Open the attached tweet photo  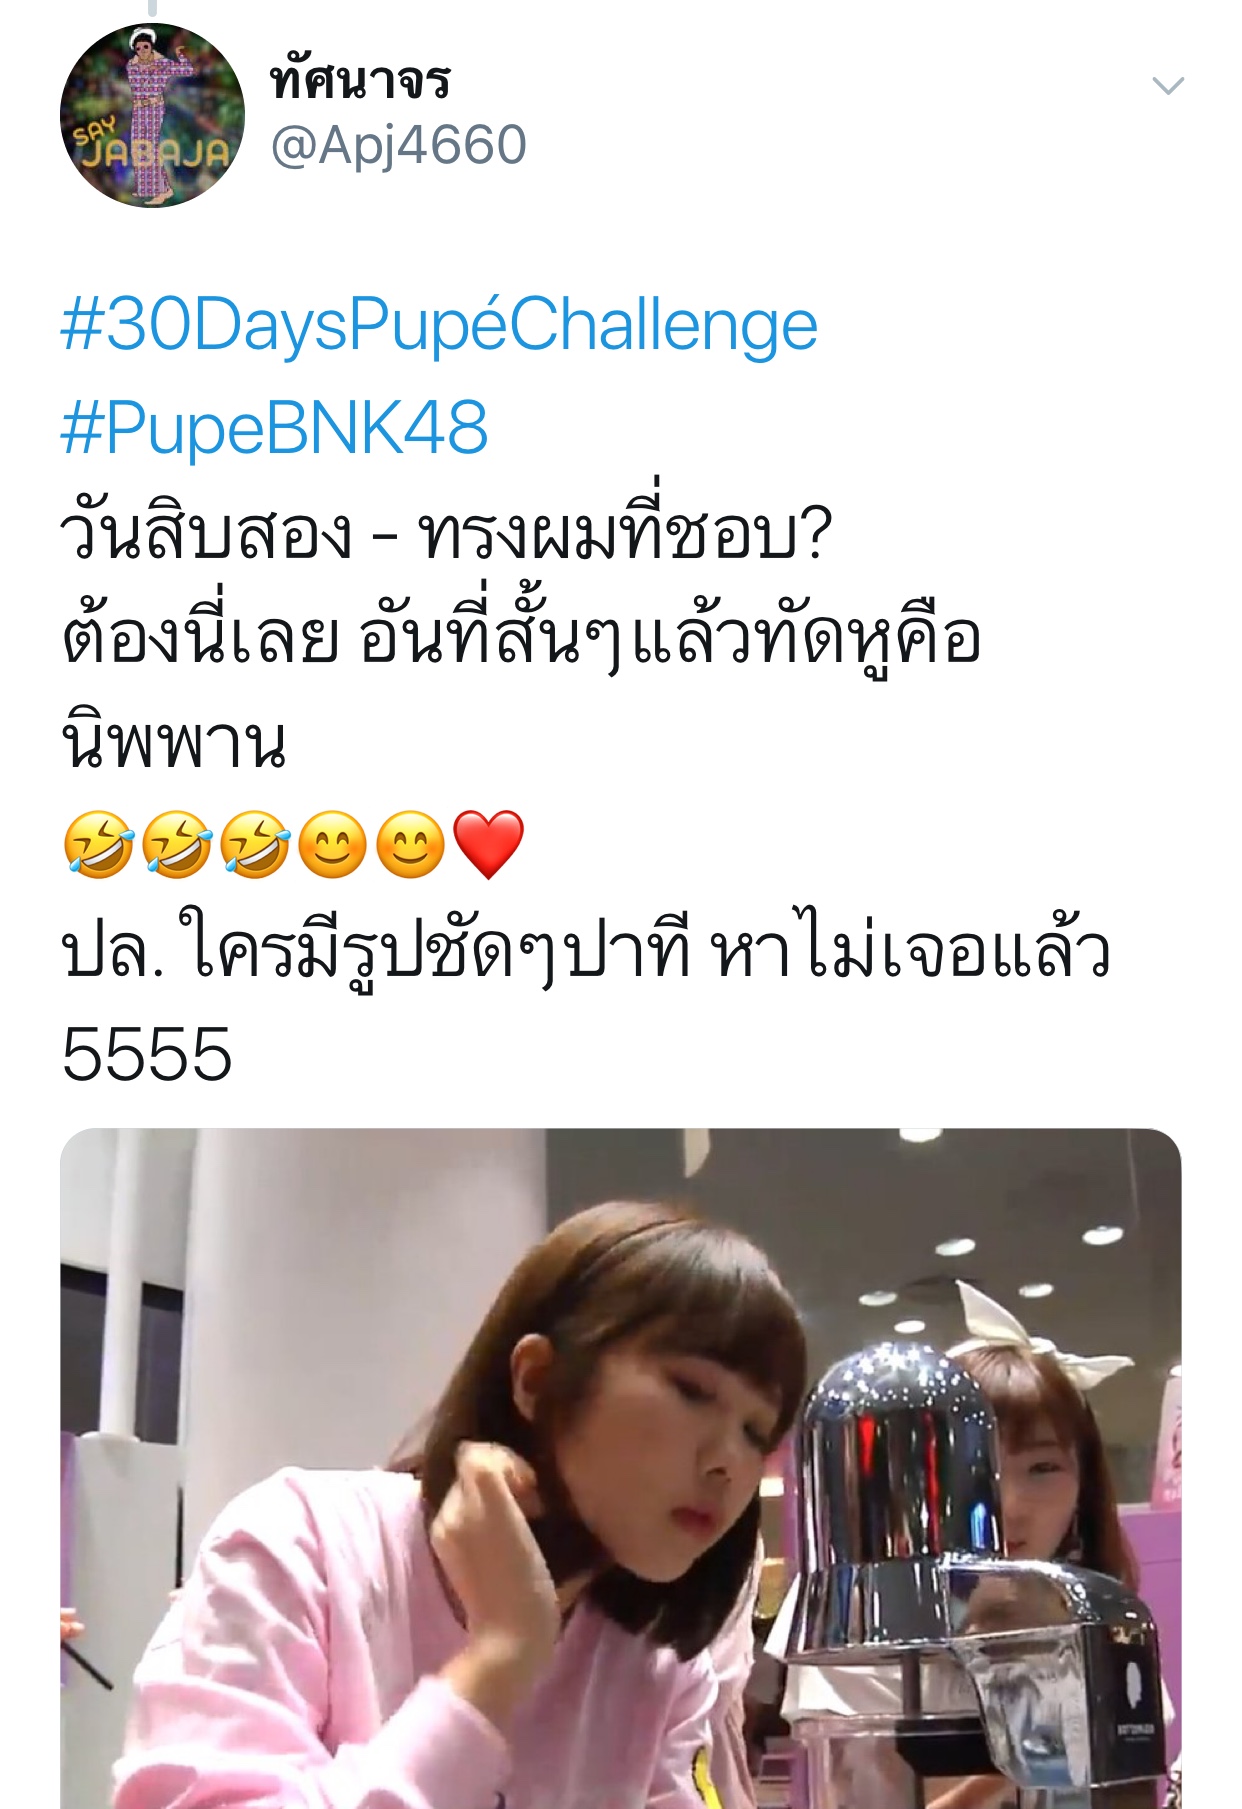click(x=620, y=1468)
